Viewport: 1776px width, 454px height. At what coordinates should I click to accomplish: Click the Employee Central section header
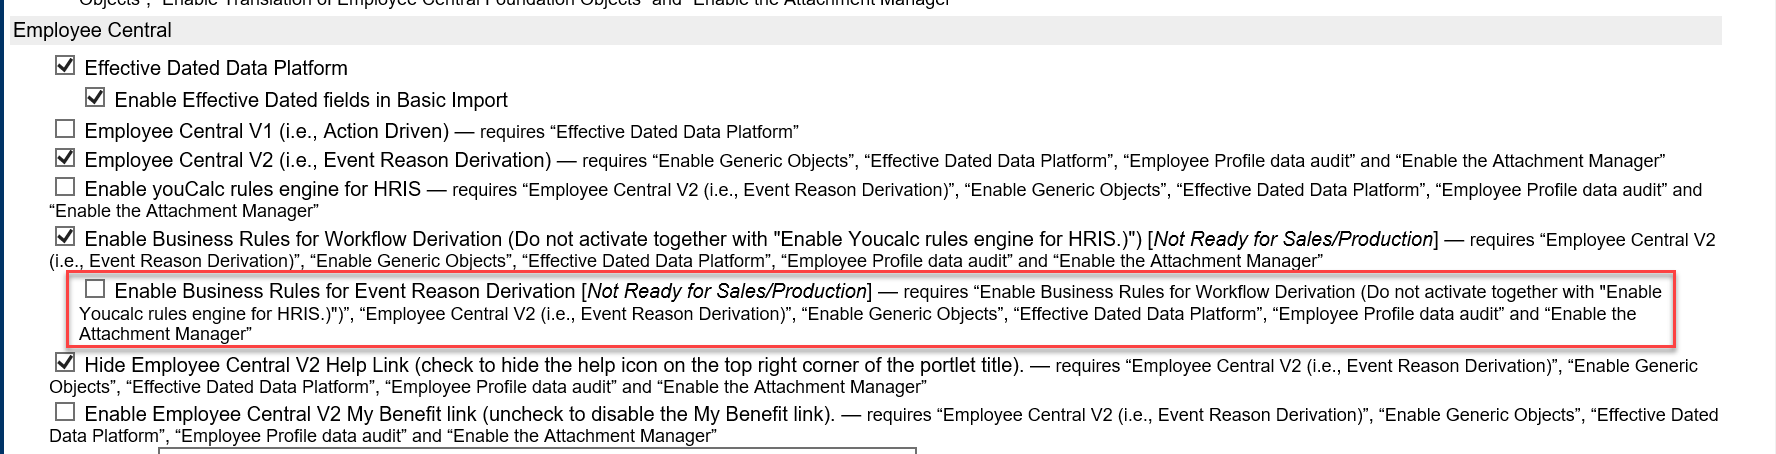click(x=92, y=30)
